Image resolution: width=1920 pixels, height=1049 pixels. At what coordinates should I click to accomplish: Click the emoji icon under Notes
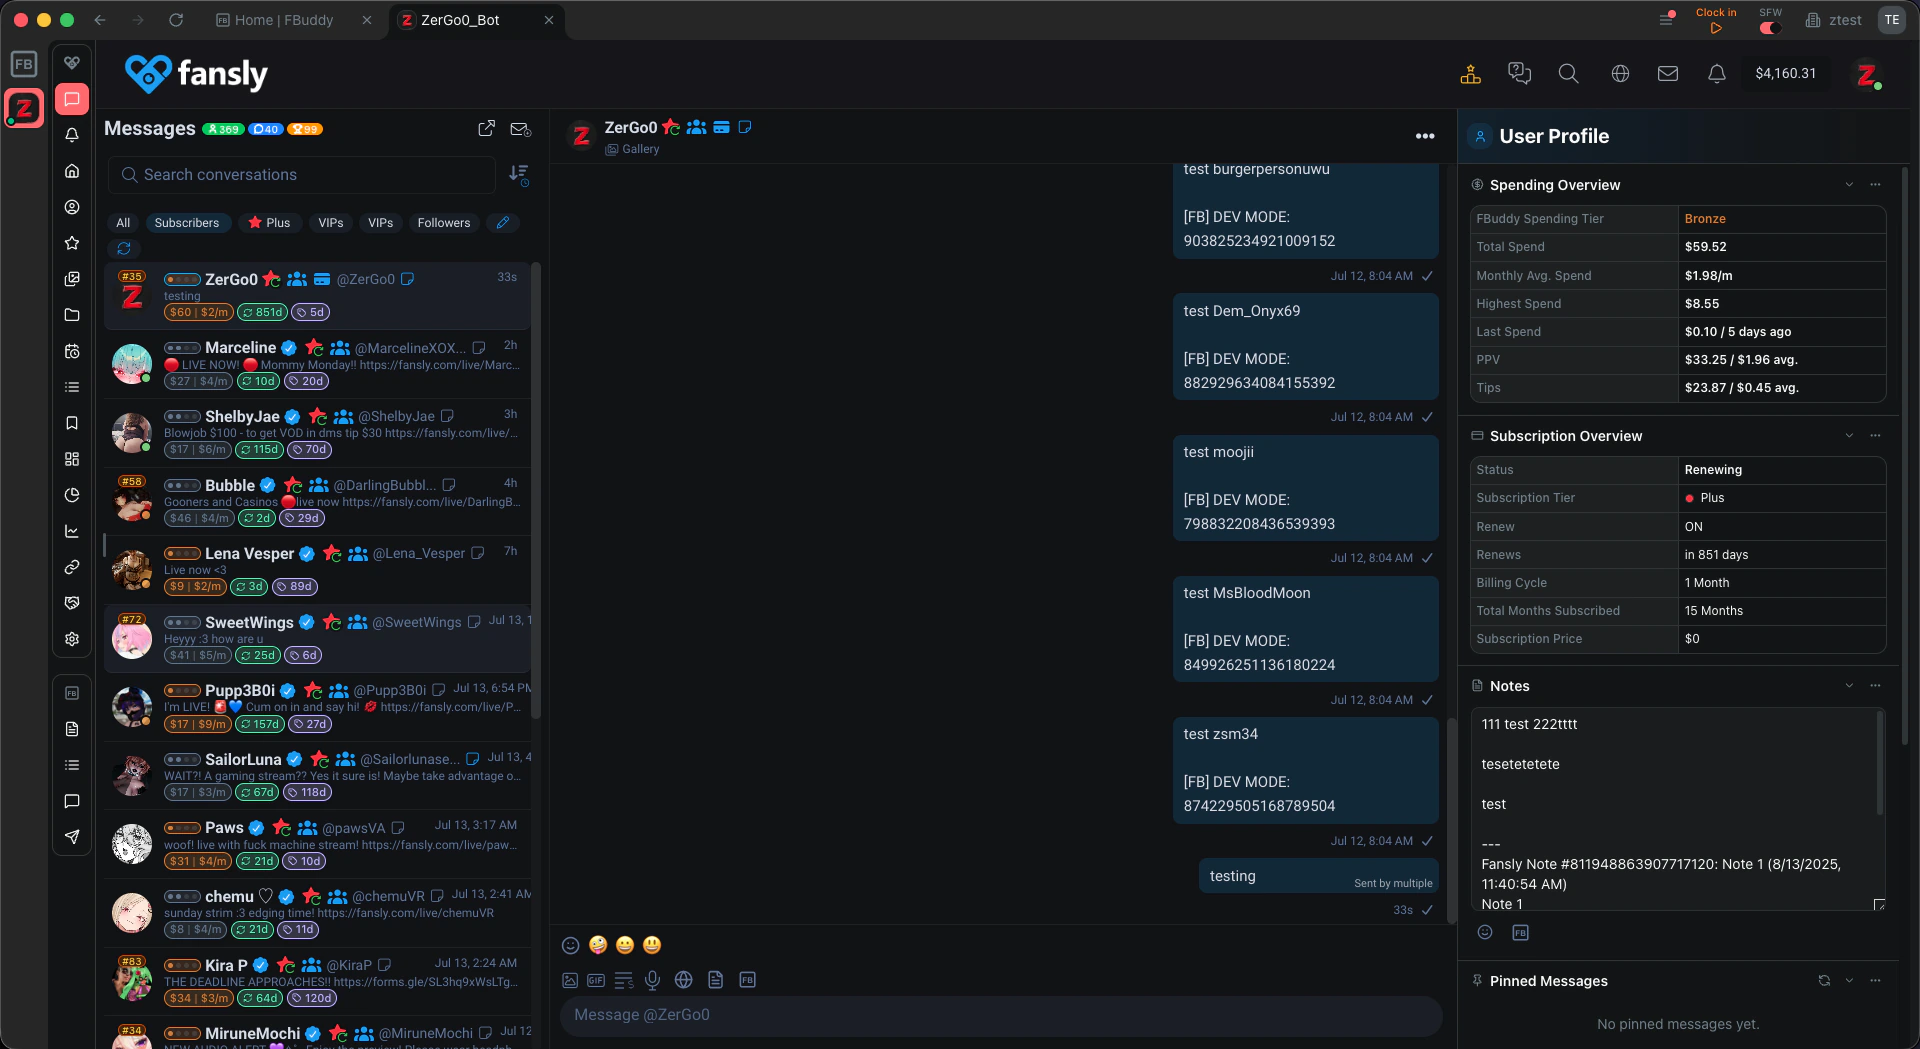coord(1485,932)
